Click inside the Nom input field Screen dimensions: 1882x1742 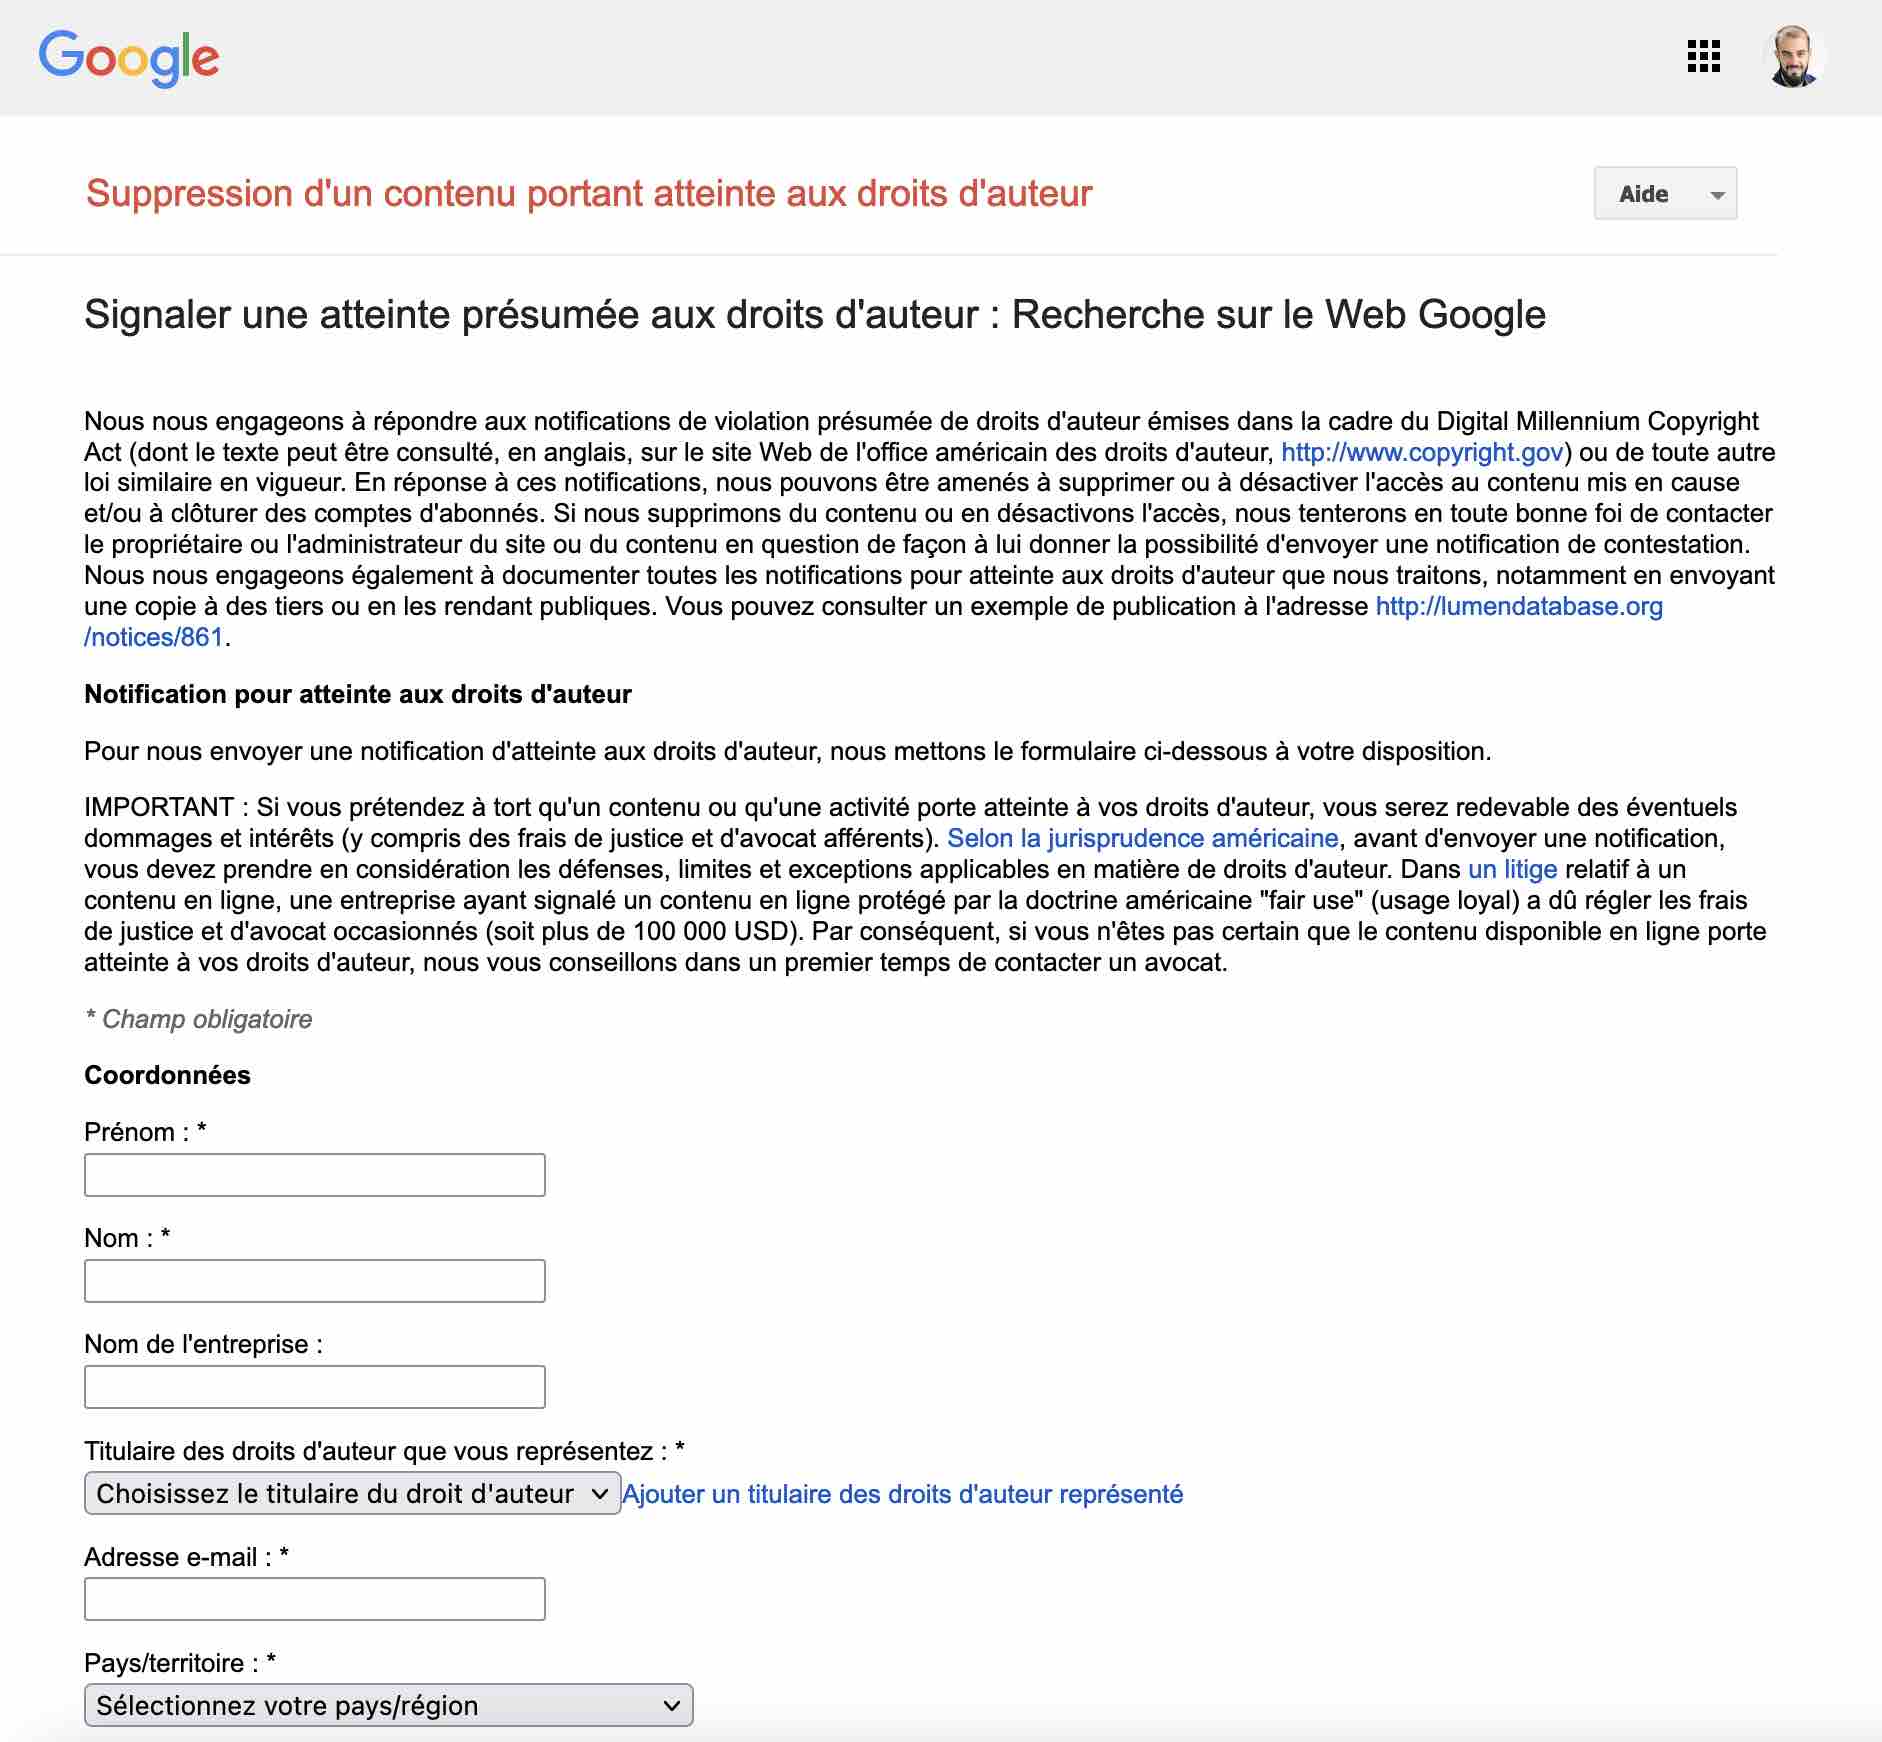point(313,1280)
